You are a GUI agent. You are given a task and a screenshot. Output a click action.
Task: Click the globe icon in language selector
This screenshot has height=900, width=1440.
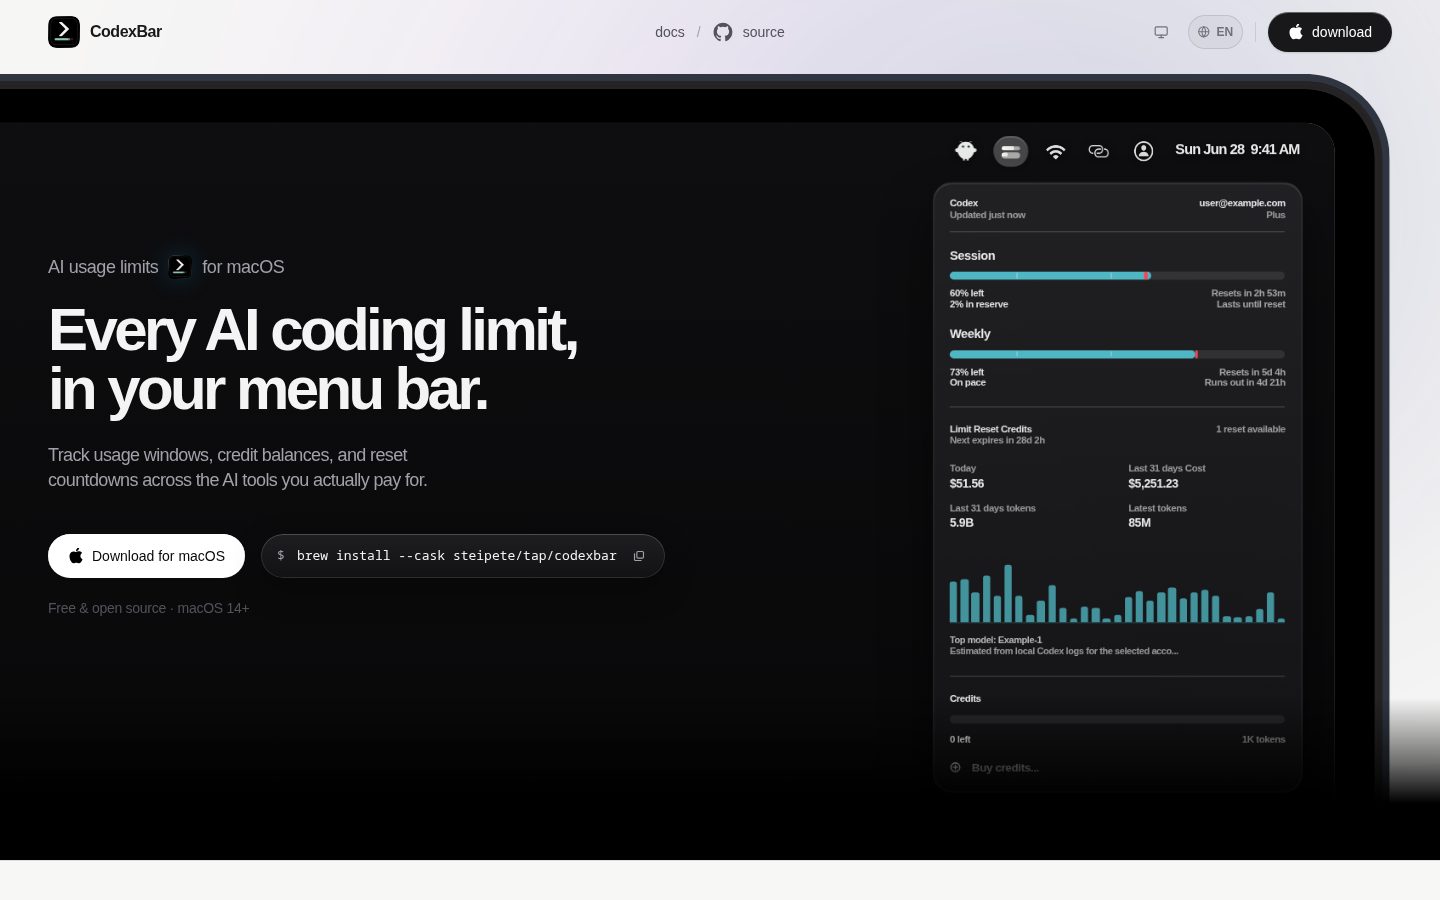pyautogui.click(x=1204, y=32)
